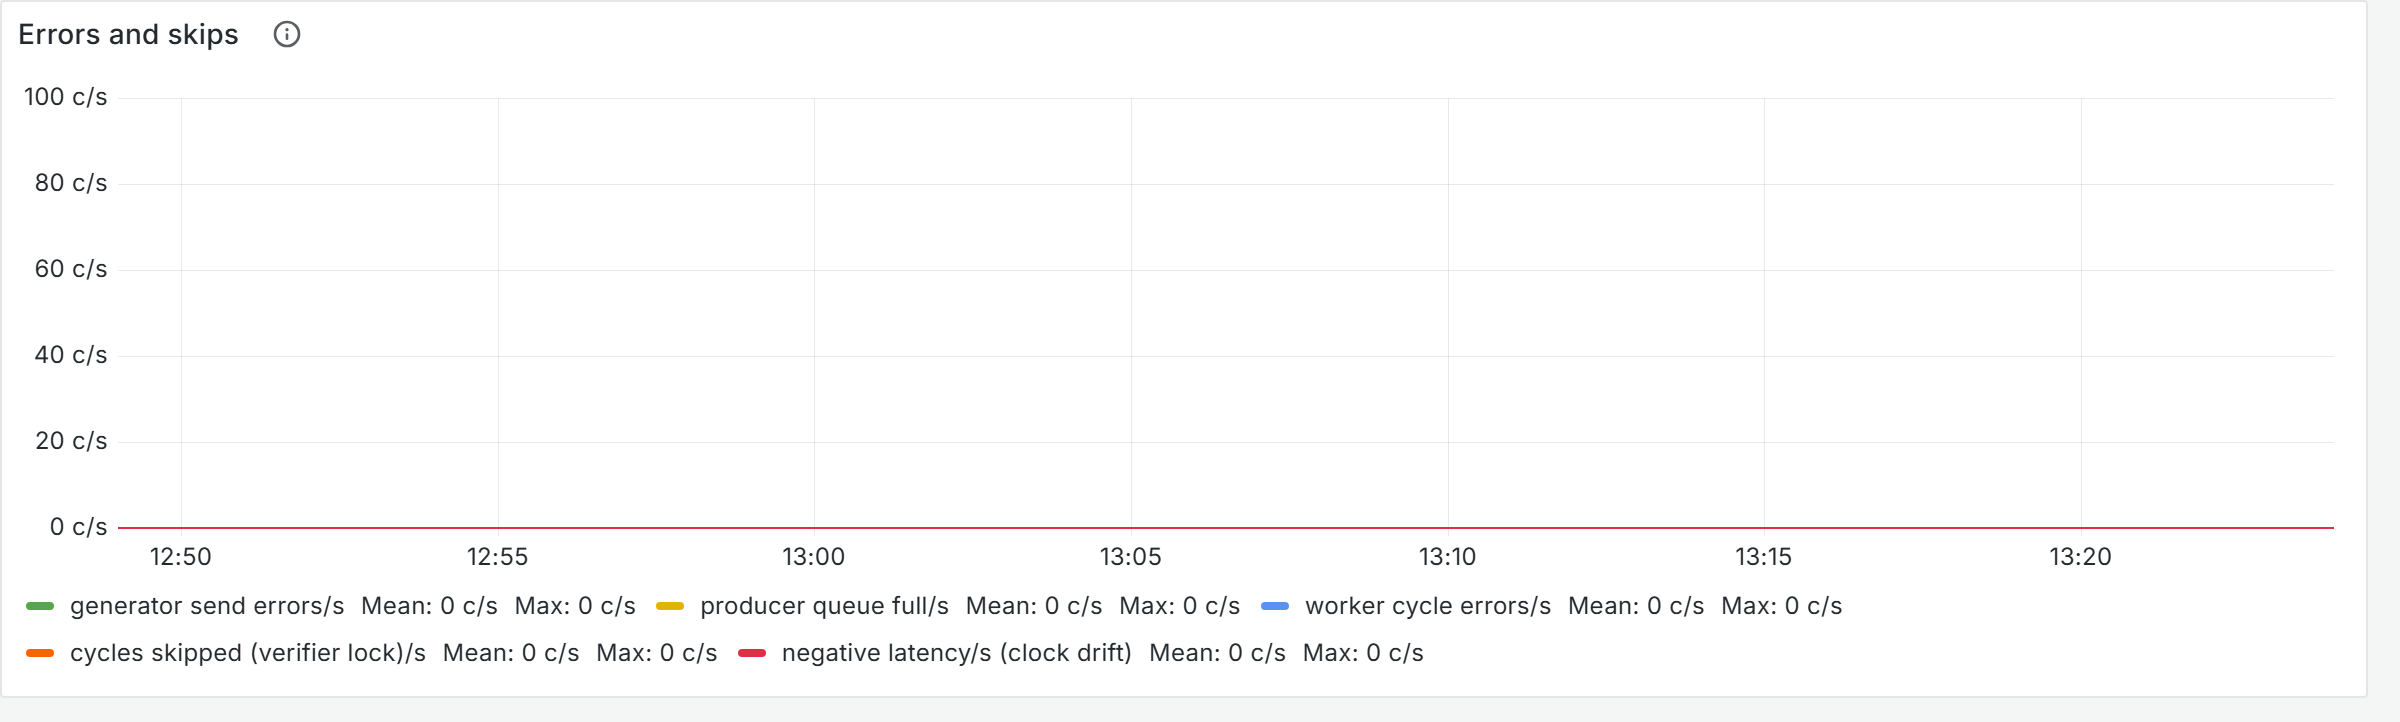Click the 12:50 time axis label
The image size is (2400, 722).
[x=181, y=557]
